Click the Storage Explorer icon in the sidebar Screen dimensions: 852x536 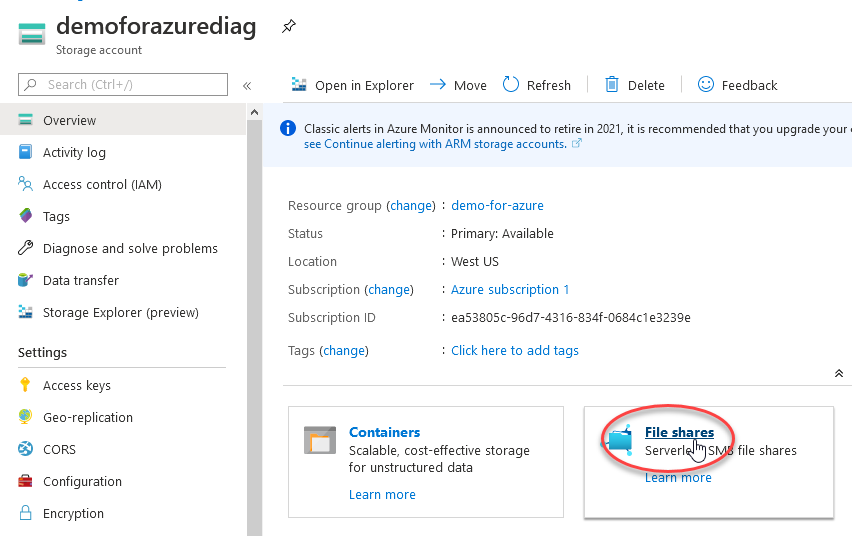point(25,312)
